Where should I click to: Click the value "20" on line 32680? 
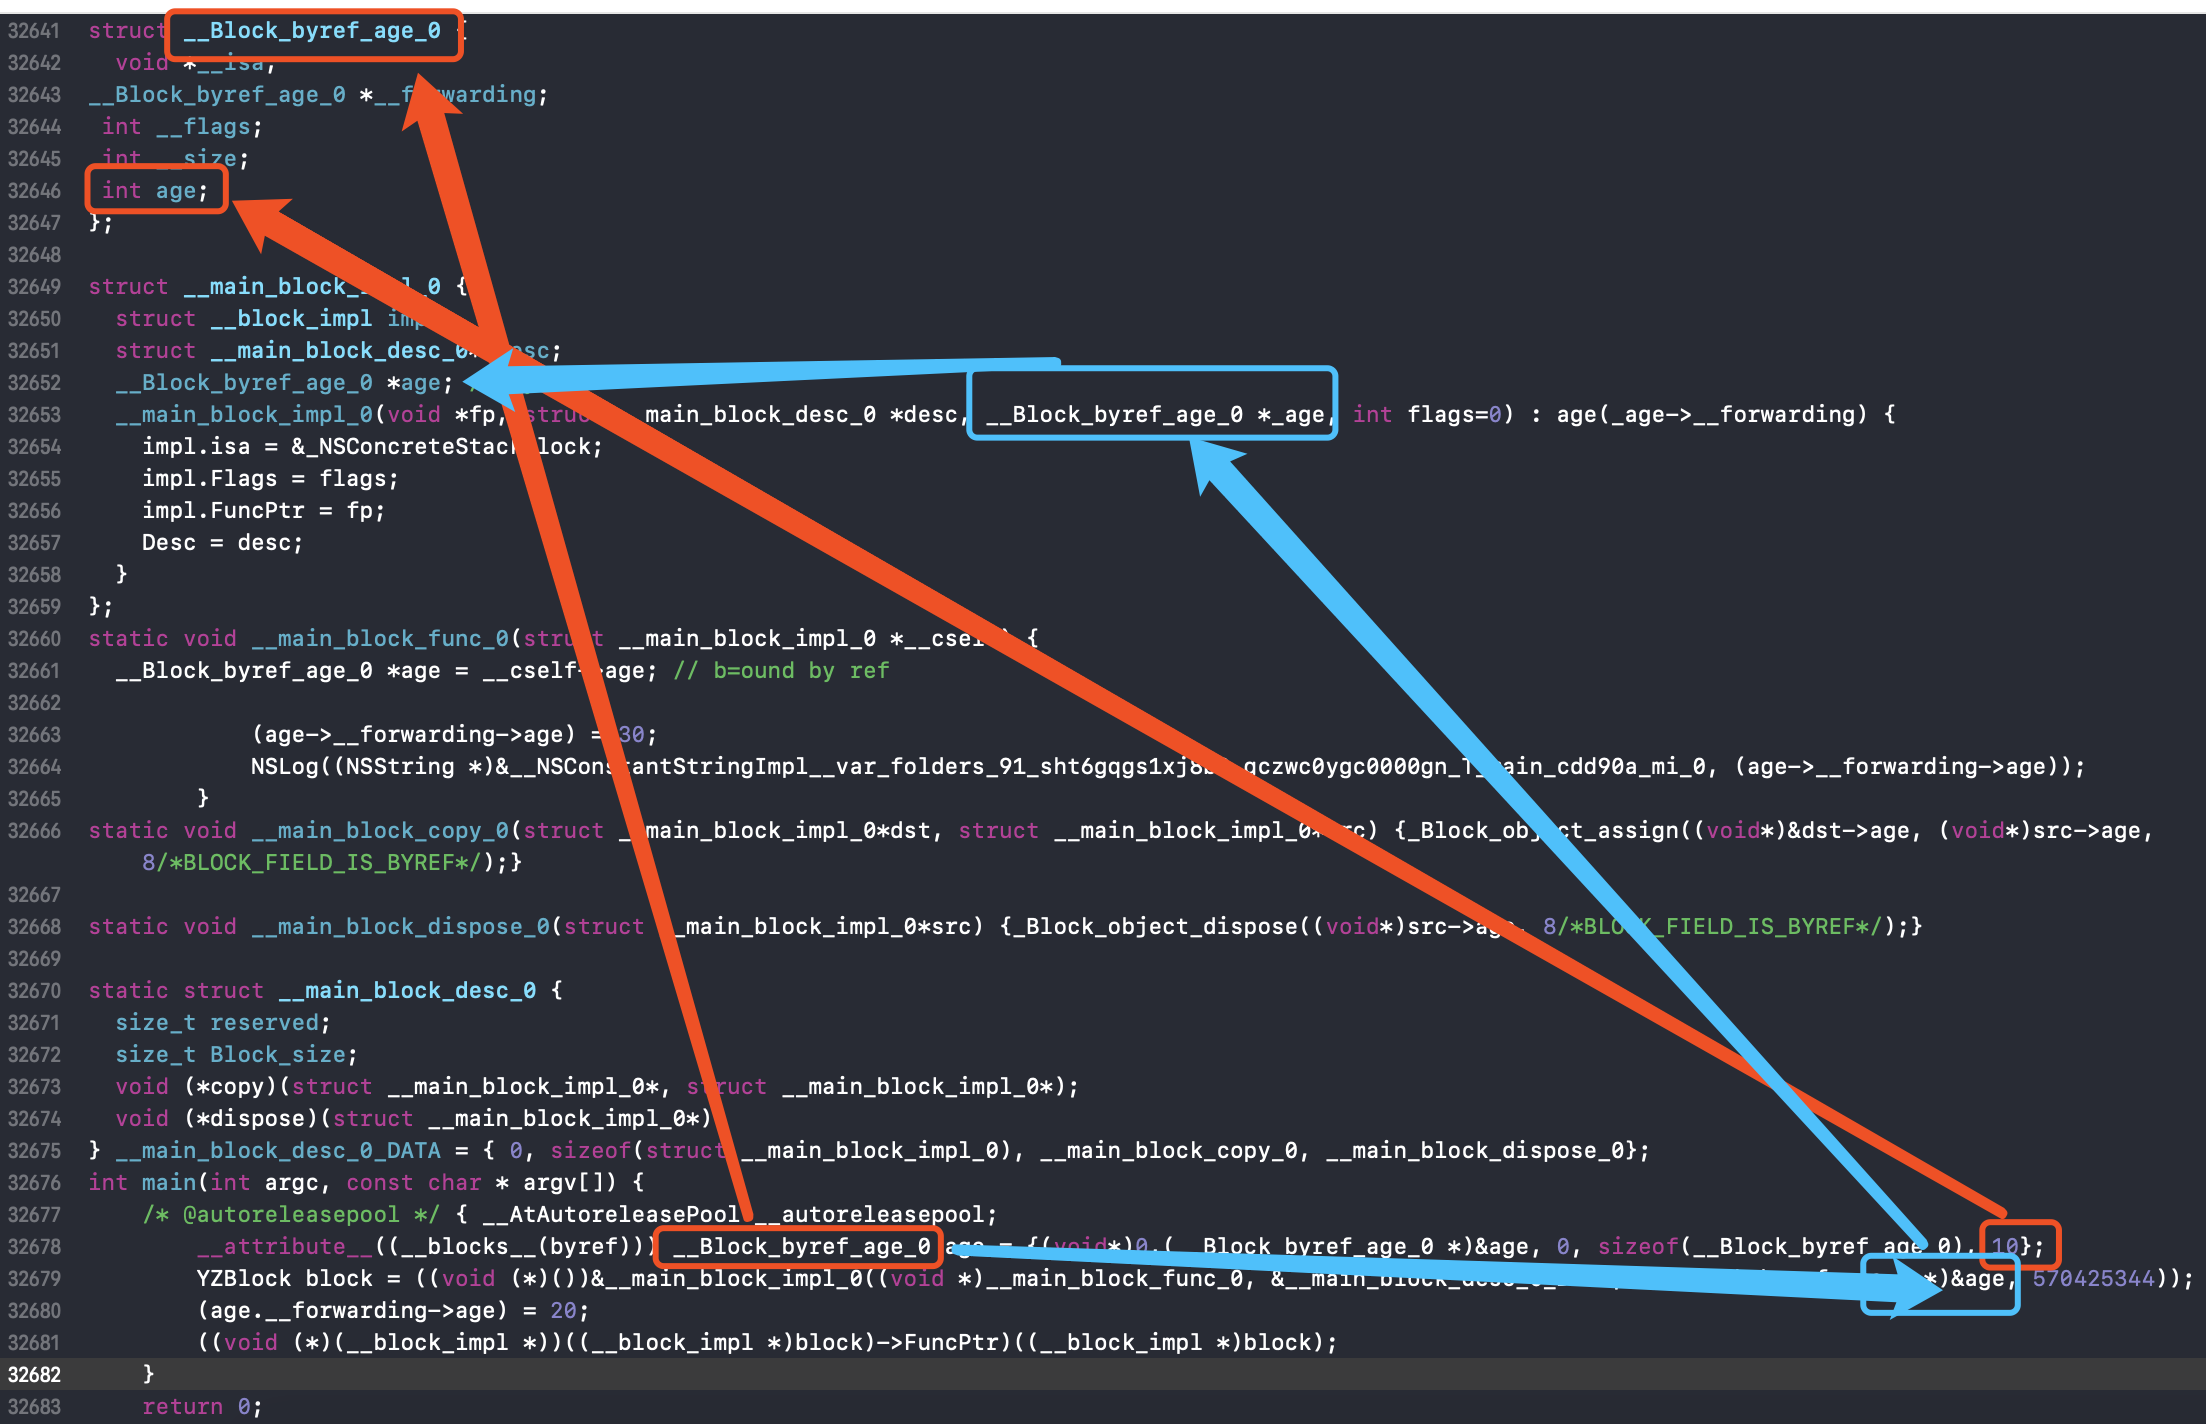[563, 1311]
